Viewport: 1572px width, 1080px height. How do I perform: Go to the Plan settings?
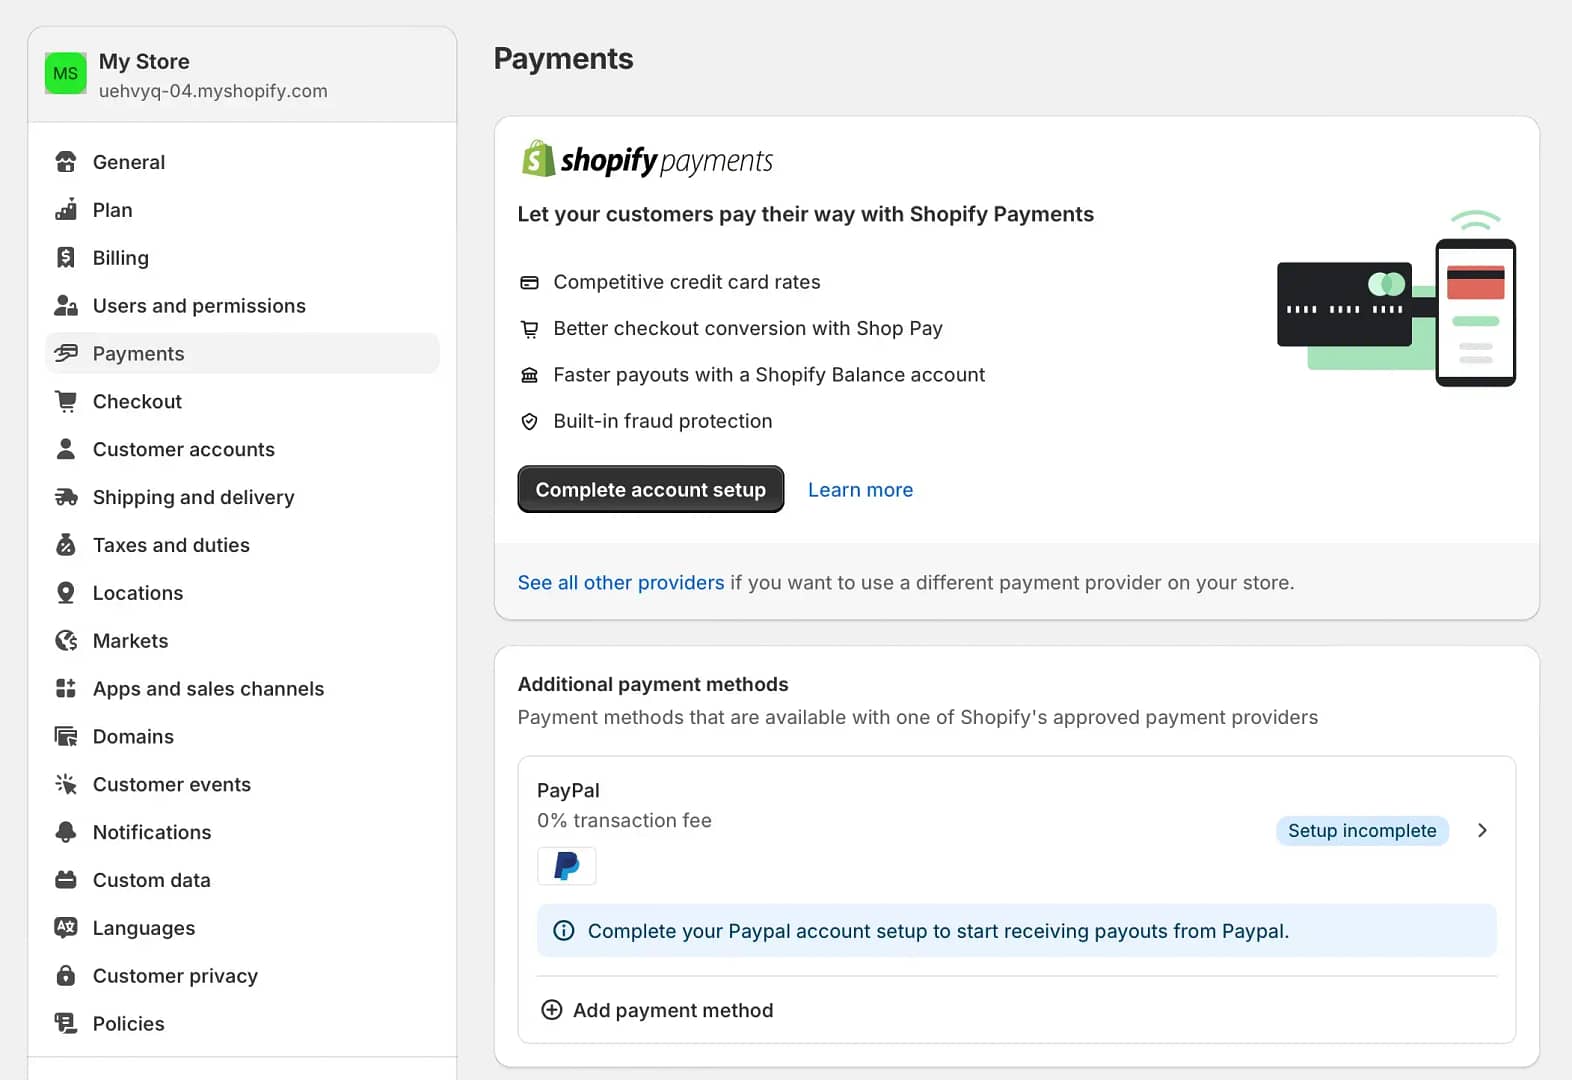pos(243,210)
